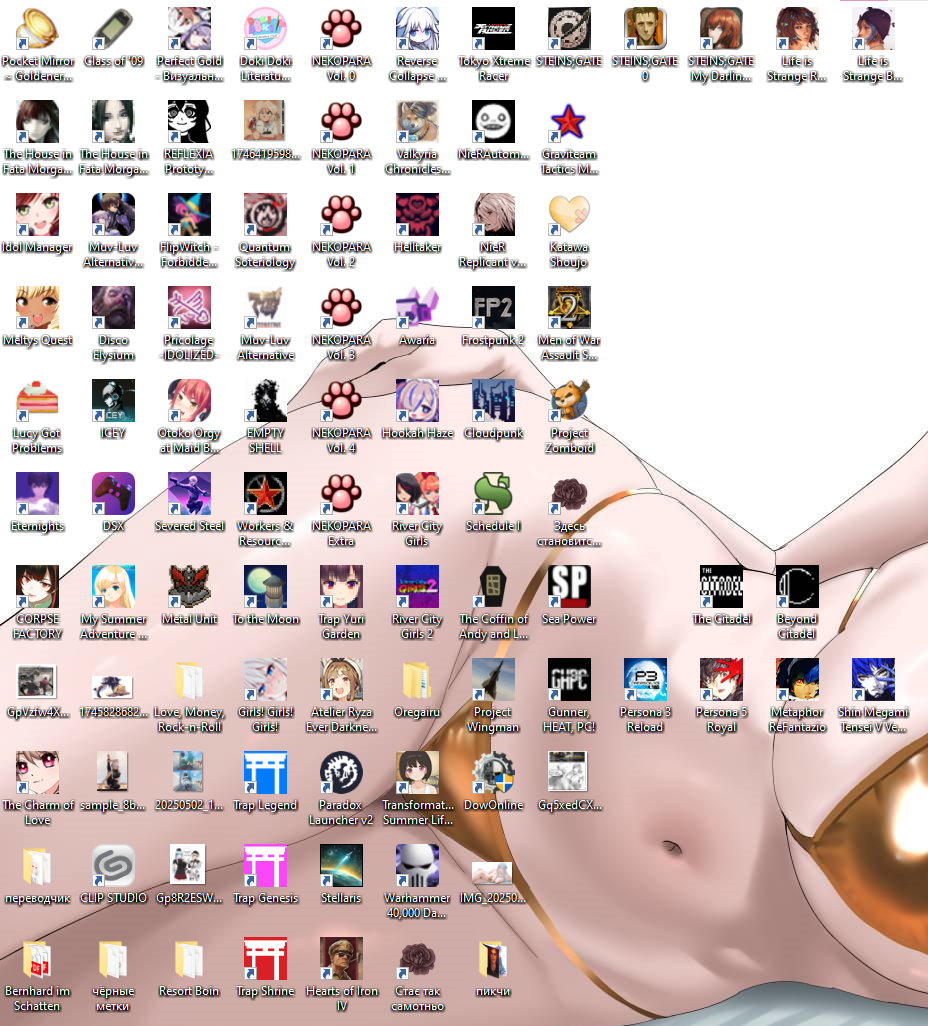
Task: Select the Severed Steel shortcut
Action: (x=189, y=494)
